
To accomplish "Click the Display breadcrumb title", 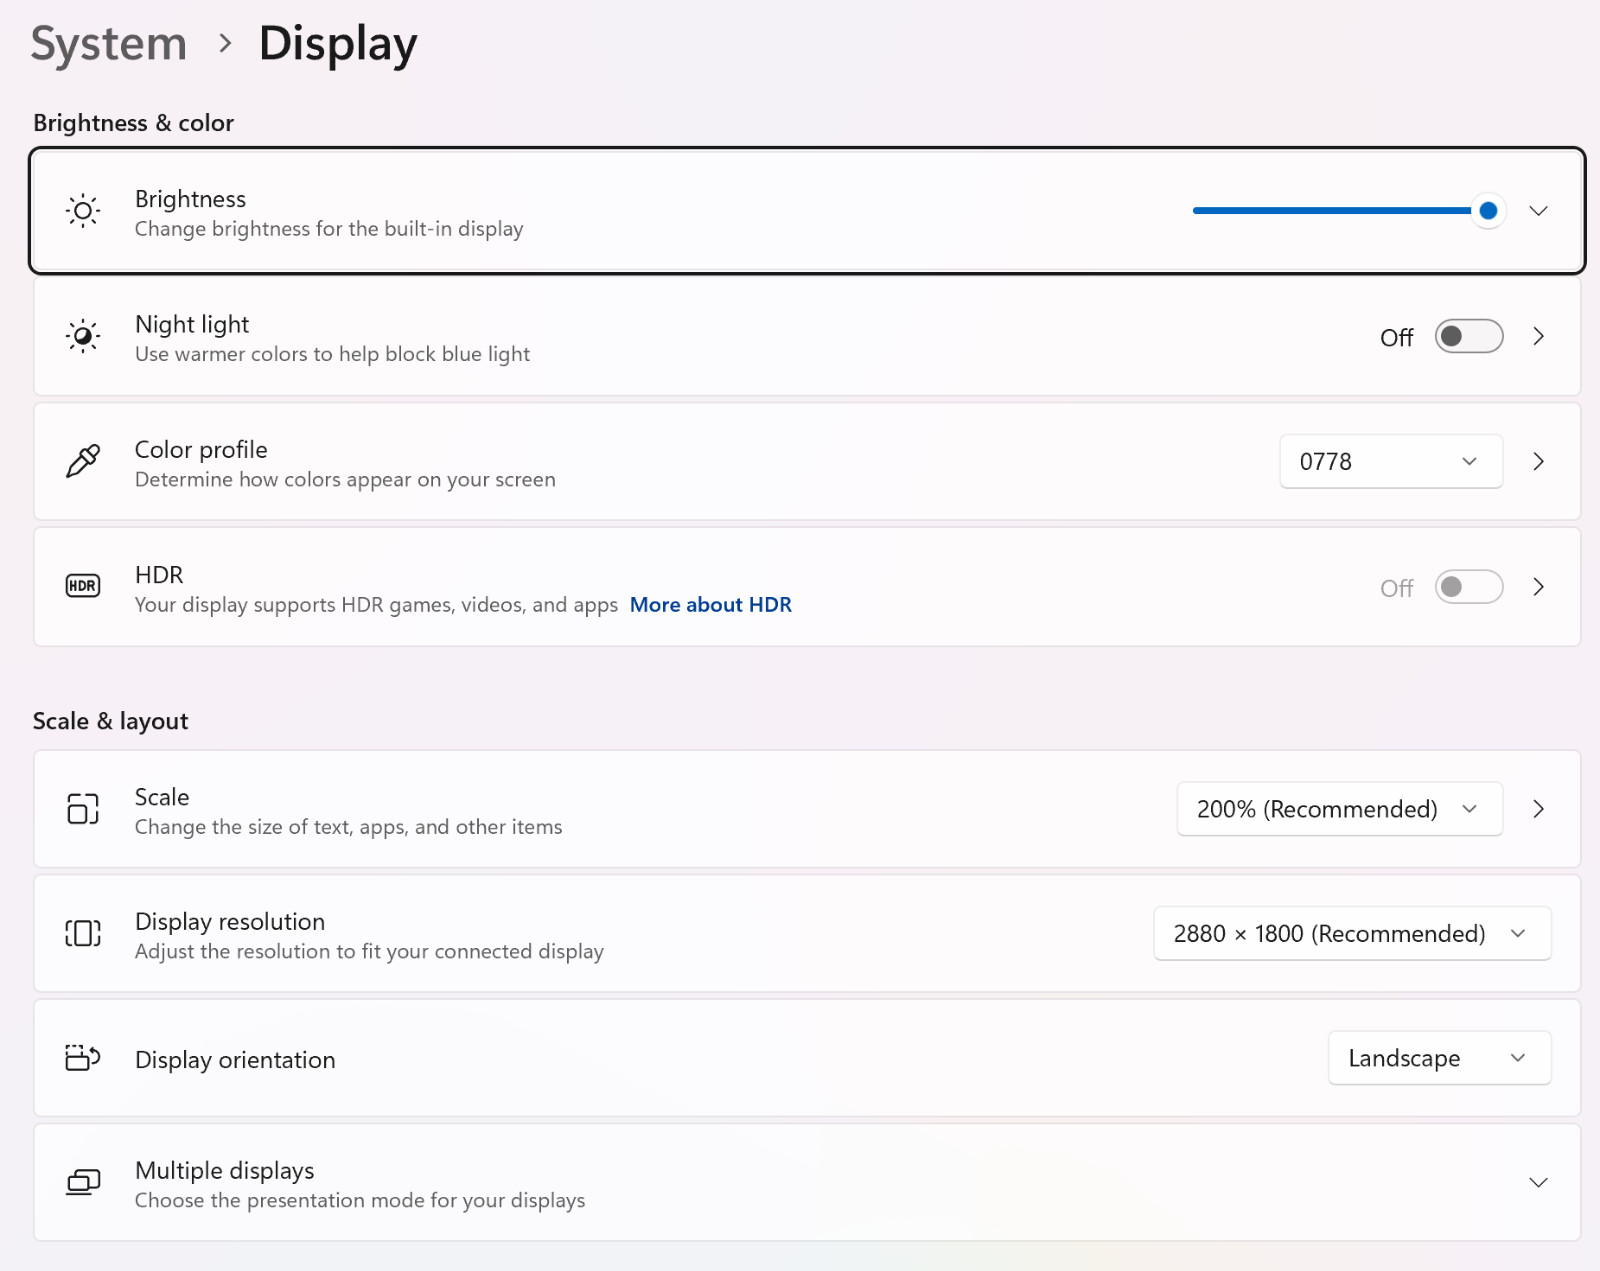I will [x=338, y=44].
